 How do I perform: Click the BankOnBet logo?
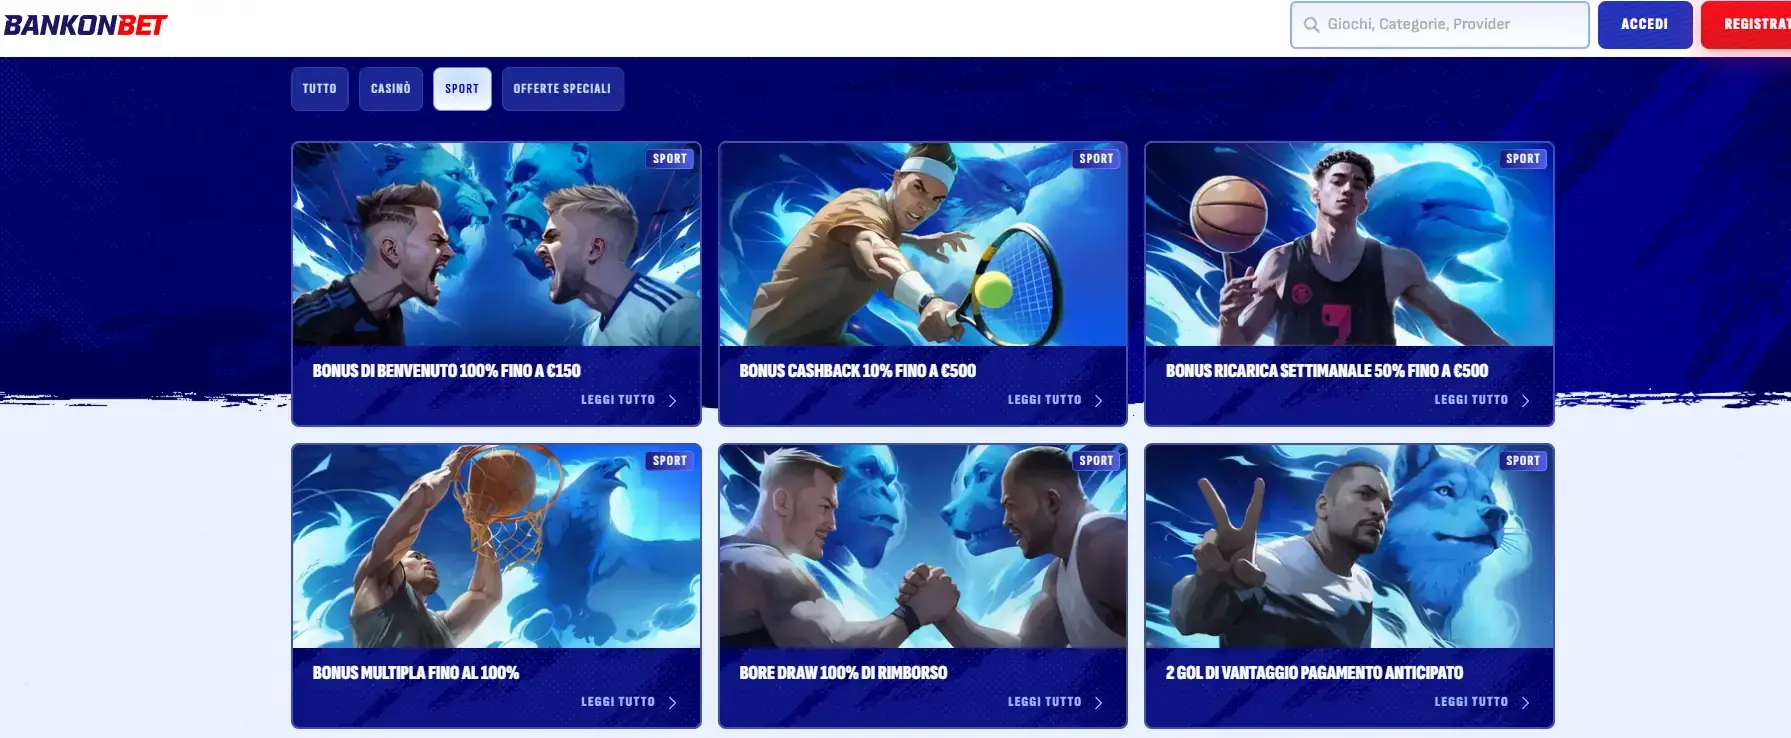point(85,25)
